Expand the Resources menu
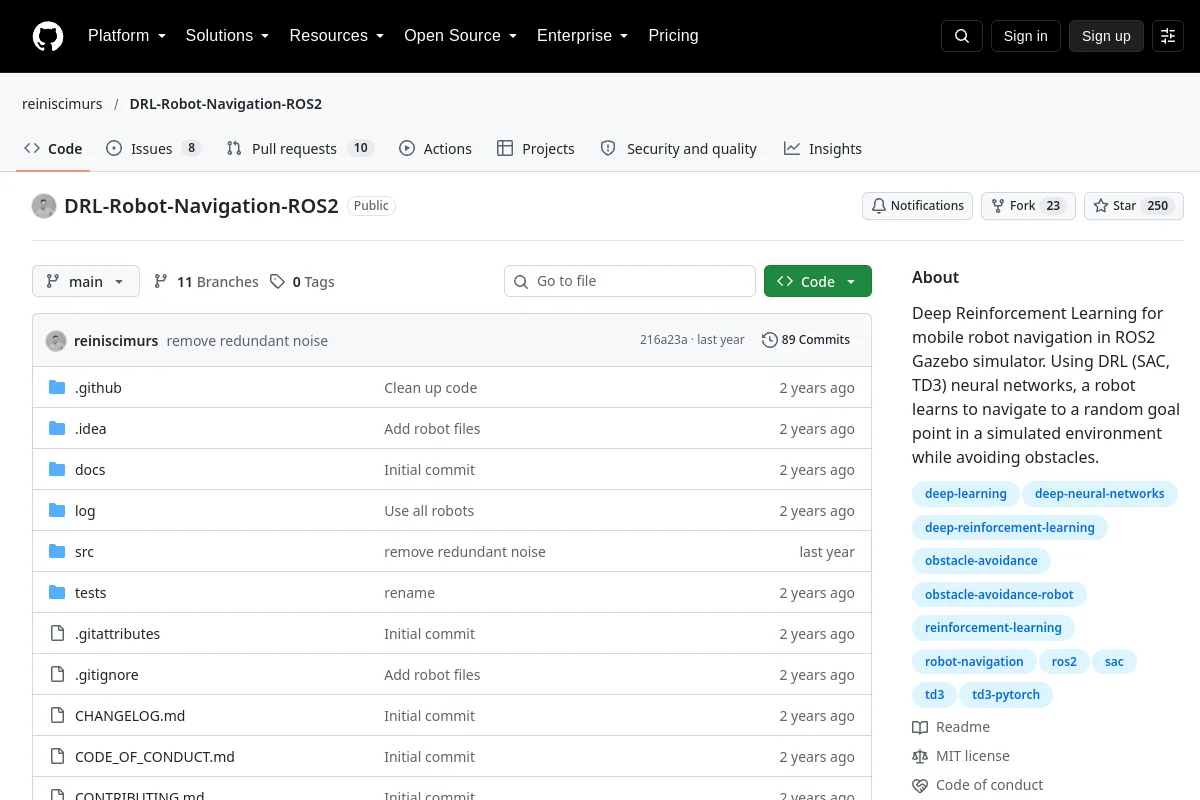The width and height of the screenshot is (1200, 800). pos(337,36)
